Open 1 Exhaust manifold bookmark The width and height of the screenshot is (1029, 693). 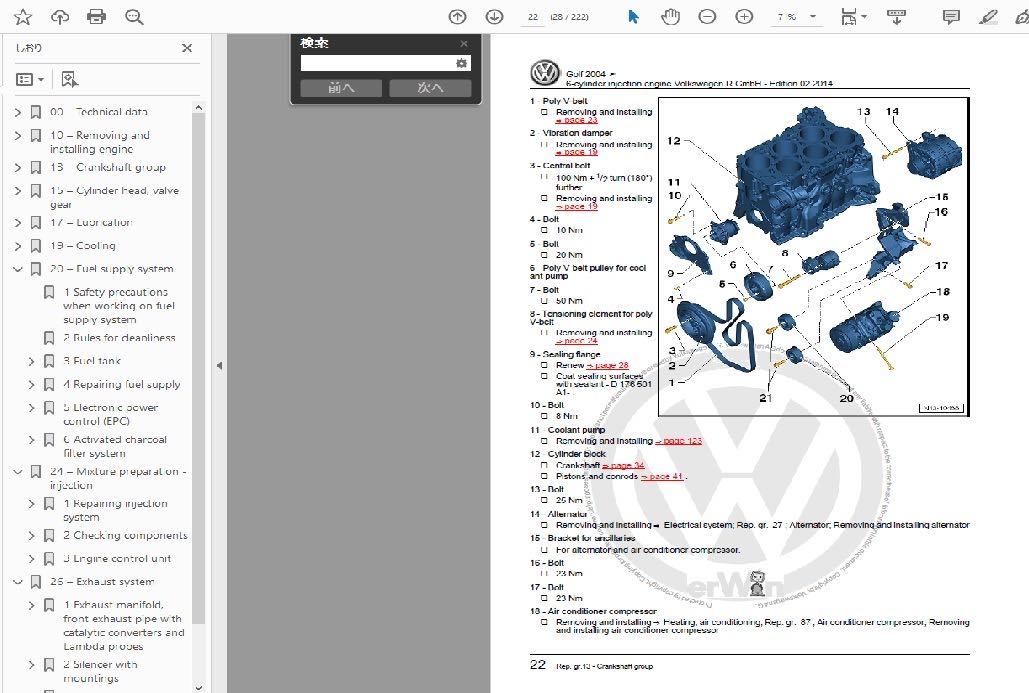(x=123, y=625)
